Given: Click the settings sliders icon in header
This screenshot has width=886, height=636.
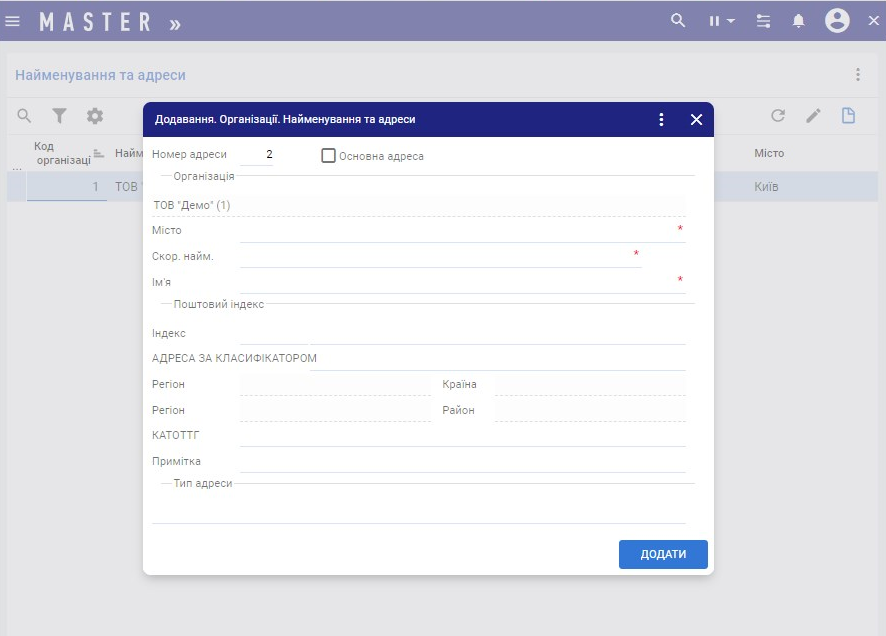Looking at the screenshot, I should (x=764, y=21).
